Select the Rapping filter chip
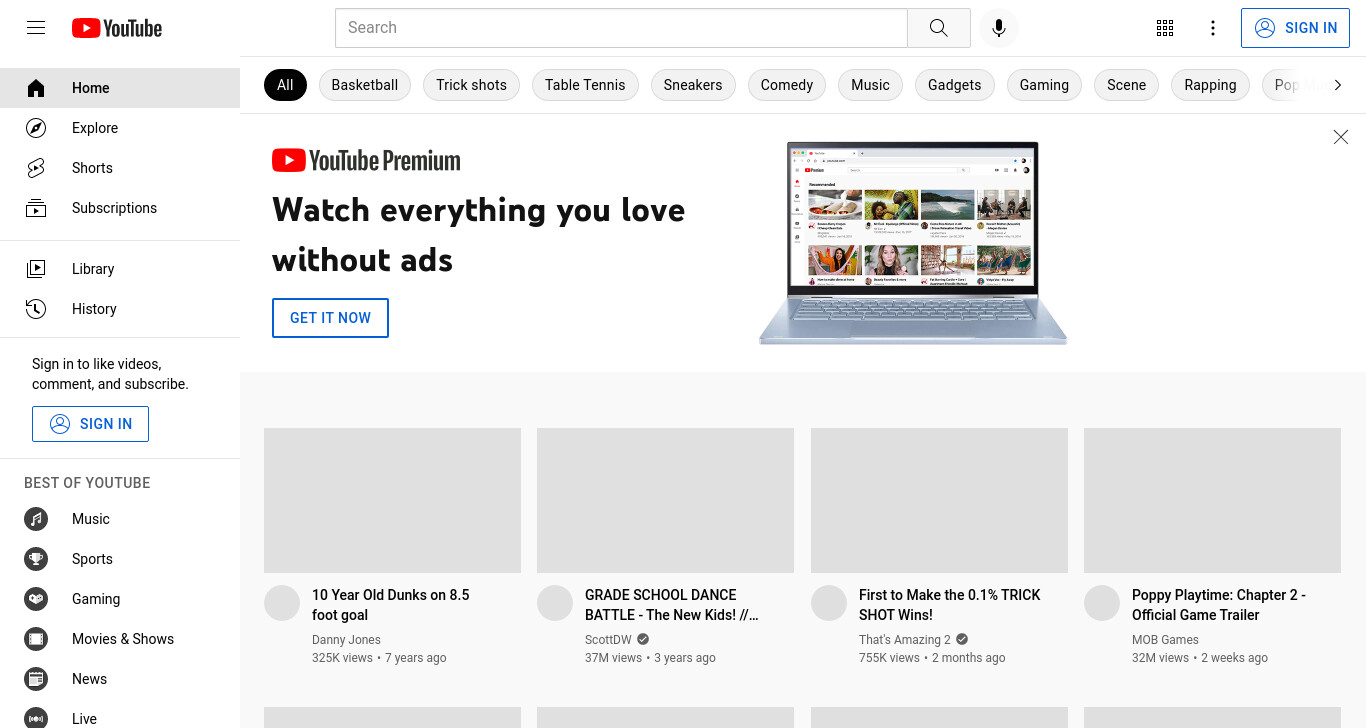 1210,85
